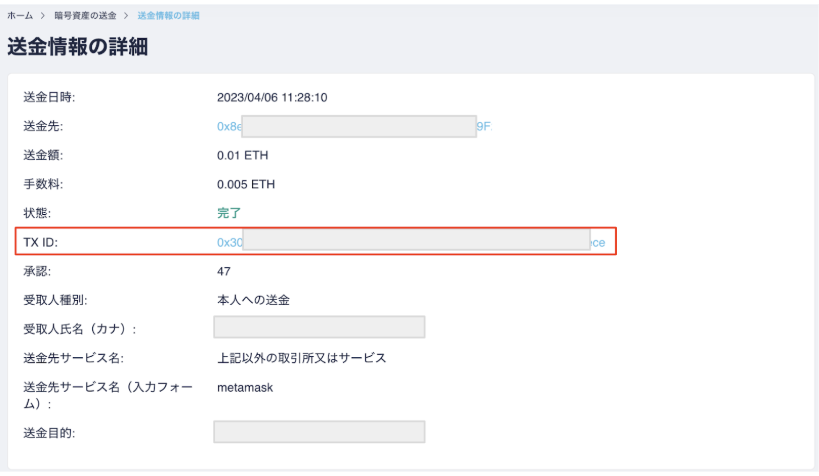Viewport: 819px width, 476px height.
Task: Click the 送金情報の詳細 page heading
Action: (x=78, y=48)
